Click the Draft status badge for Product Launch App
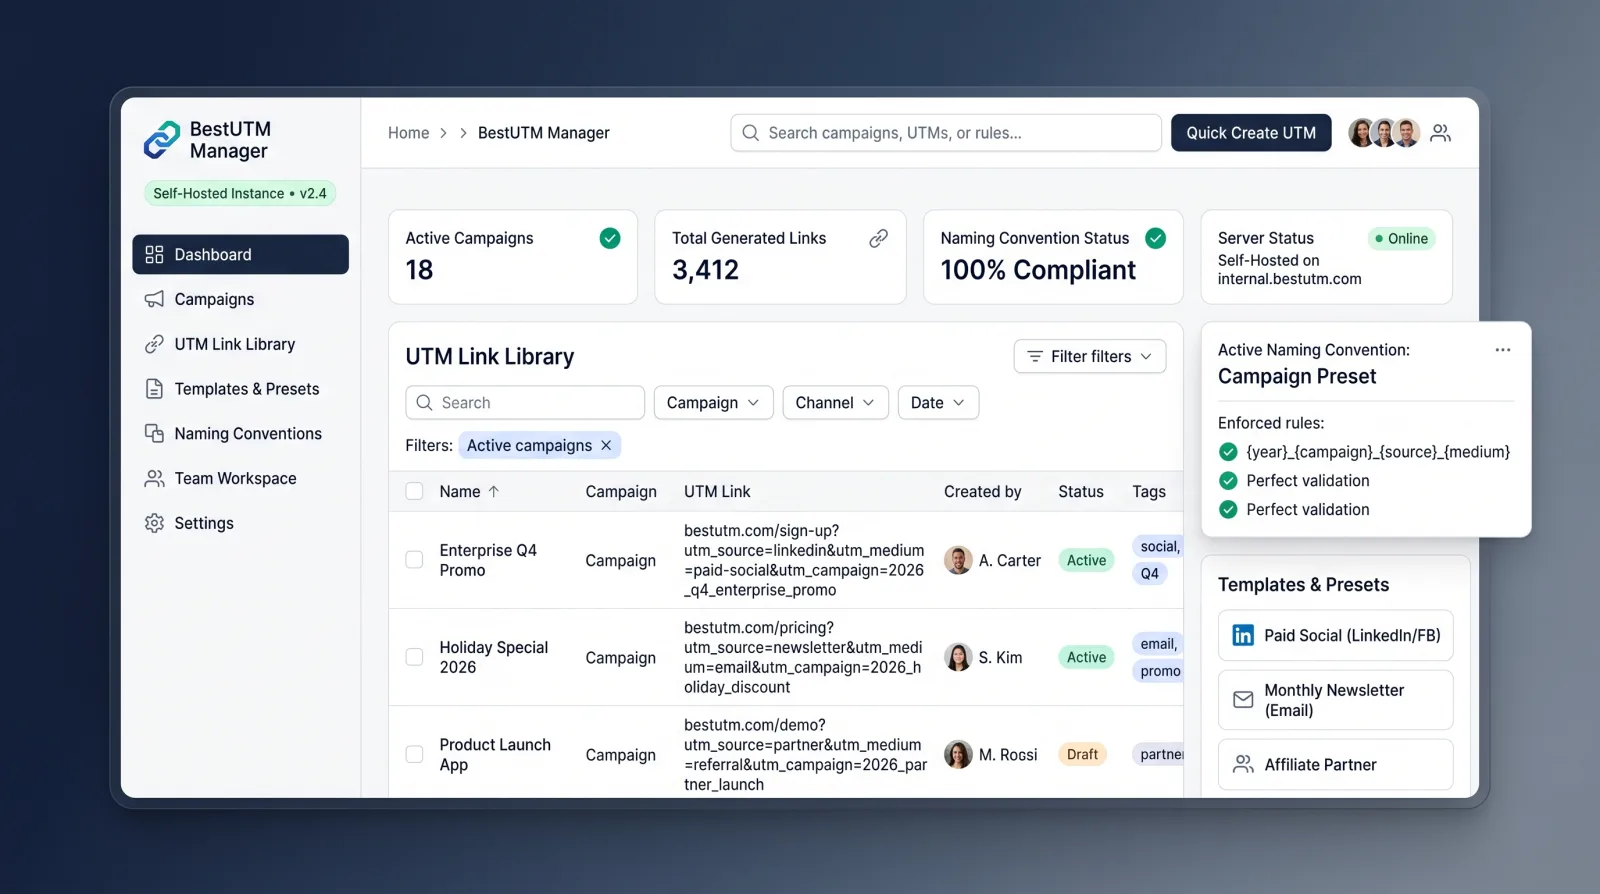The image size is (1600, 894). tap(1082, 755)
